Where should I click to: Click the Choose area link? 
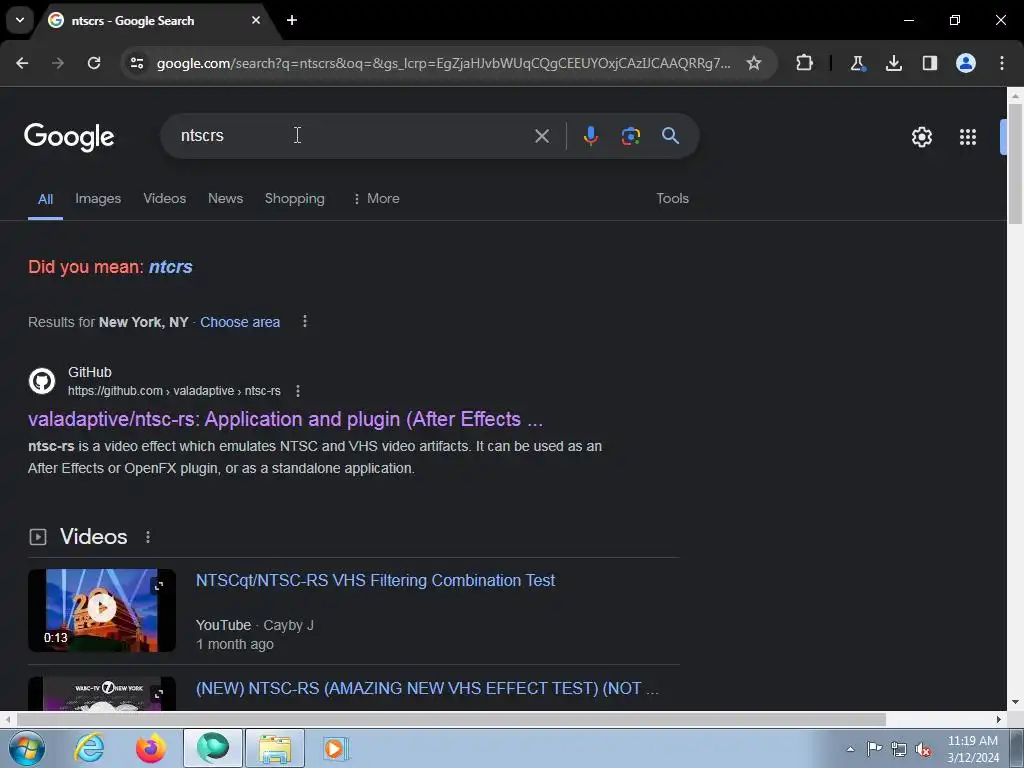coord(240,322)
